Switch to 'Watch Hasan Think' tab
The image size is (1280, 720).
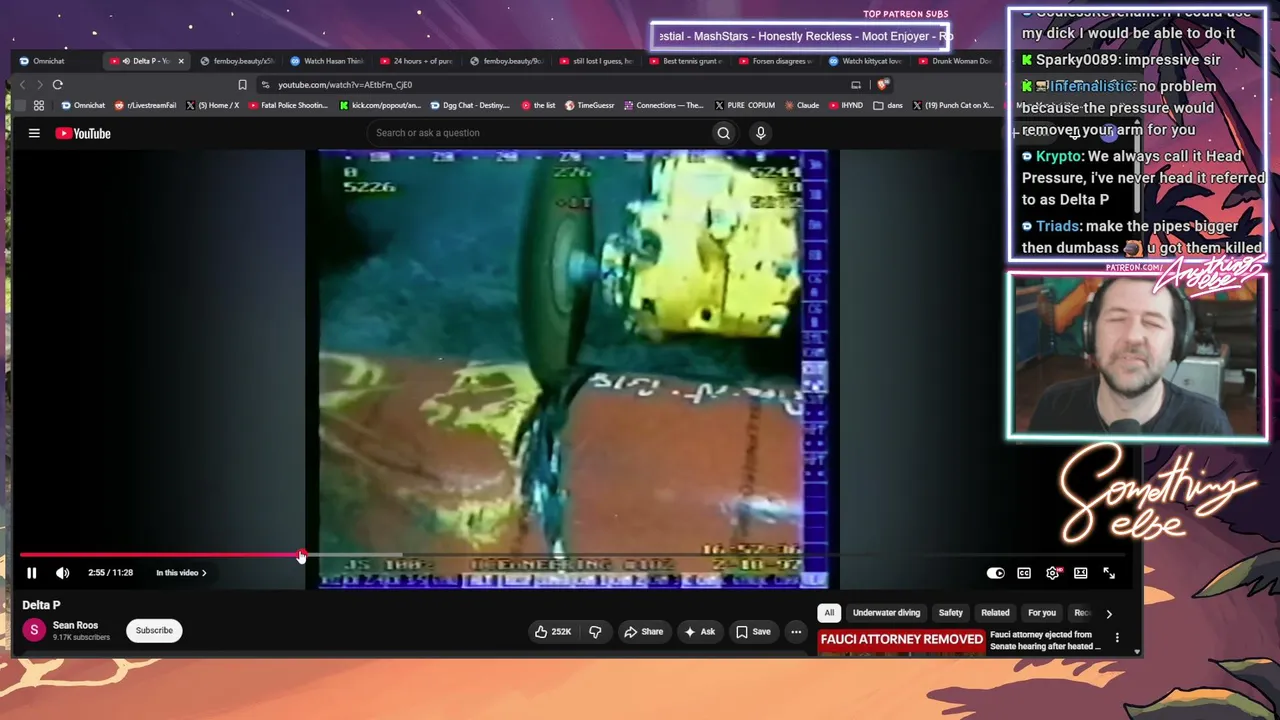point(328,61)
